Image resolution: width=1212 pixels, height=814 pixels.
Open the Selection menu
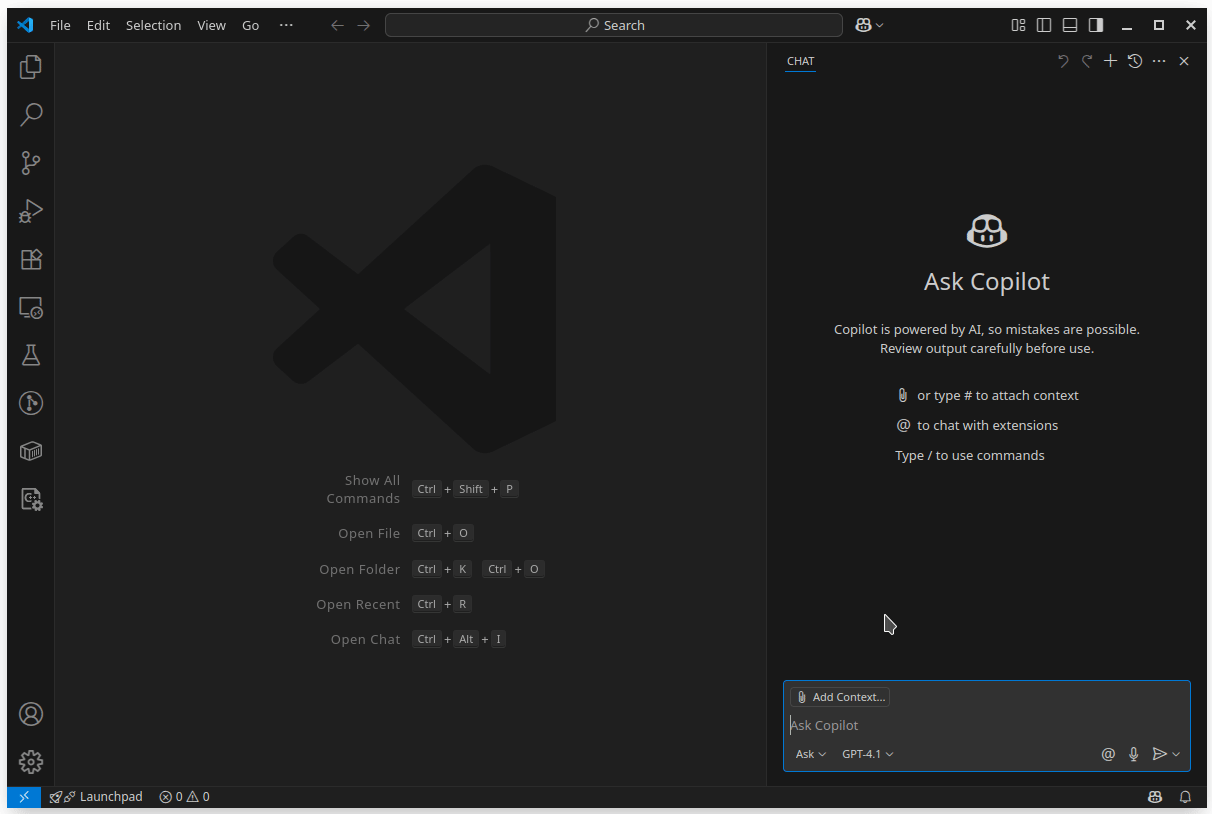(x=153, y=25)
